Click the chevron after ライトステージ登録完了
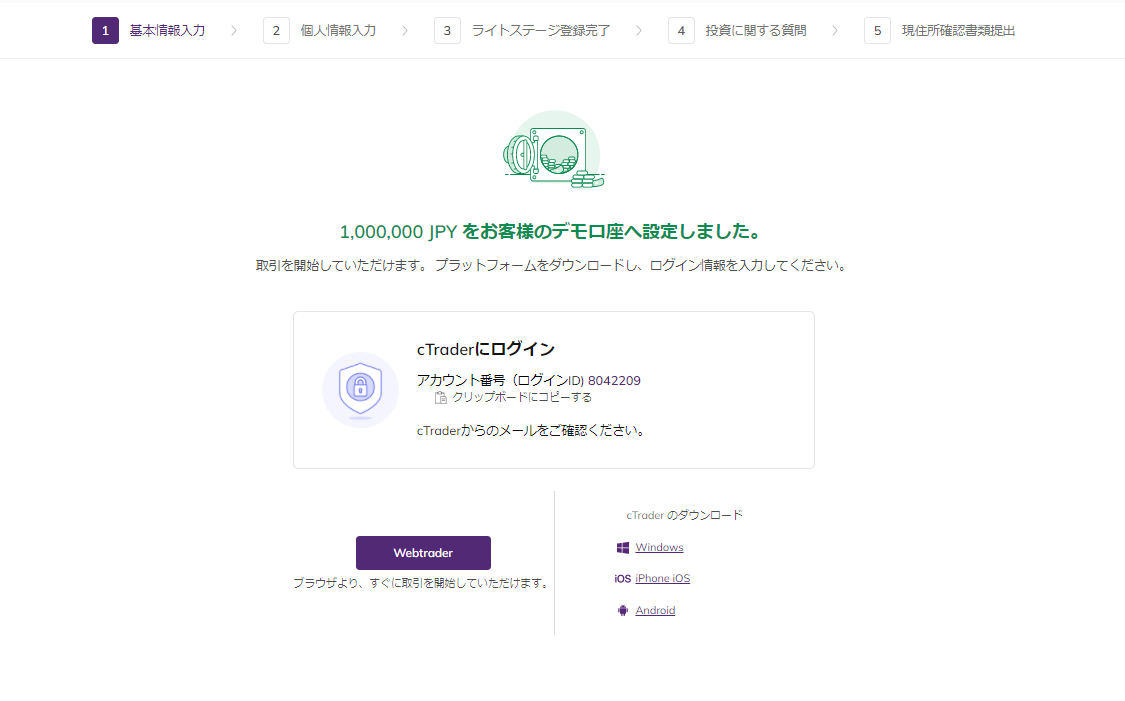1125x701 pixels. tap(639, 31)
